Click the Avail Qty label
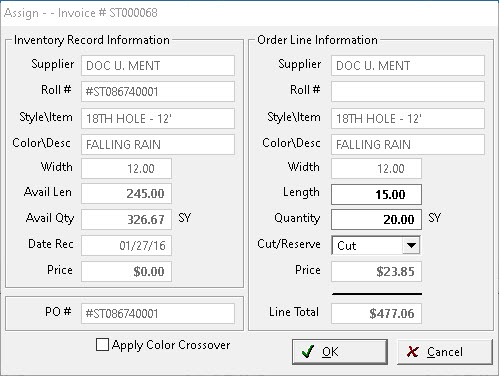The height and width of the screenshot is (376, 499). tap(50, 218)
